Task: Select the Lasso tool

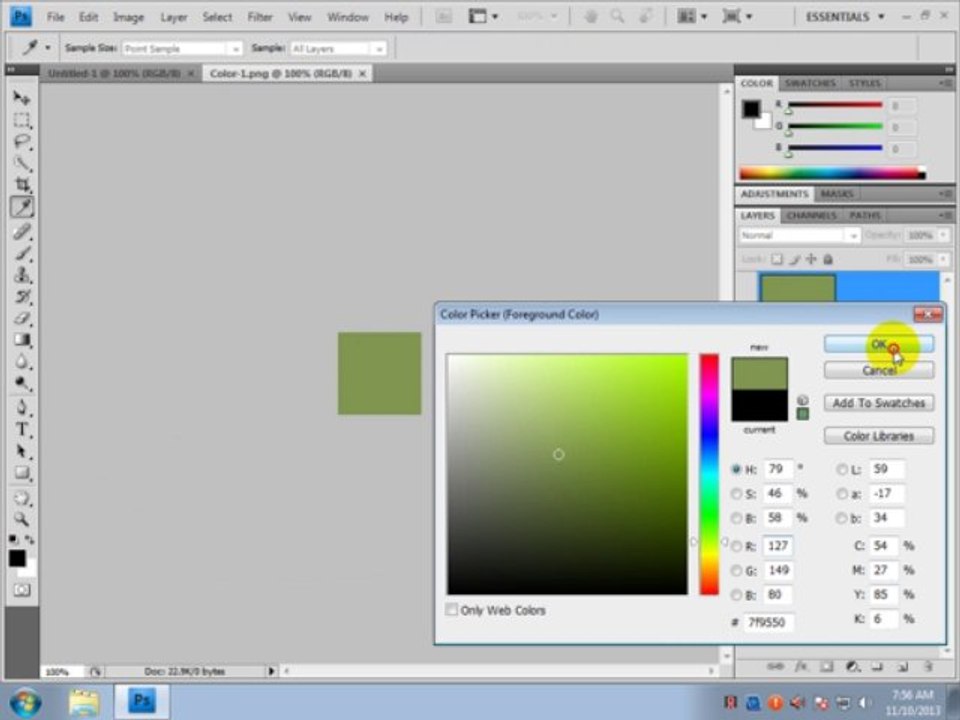Action: tap(21, 141)
